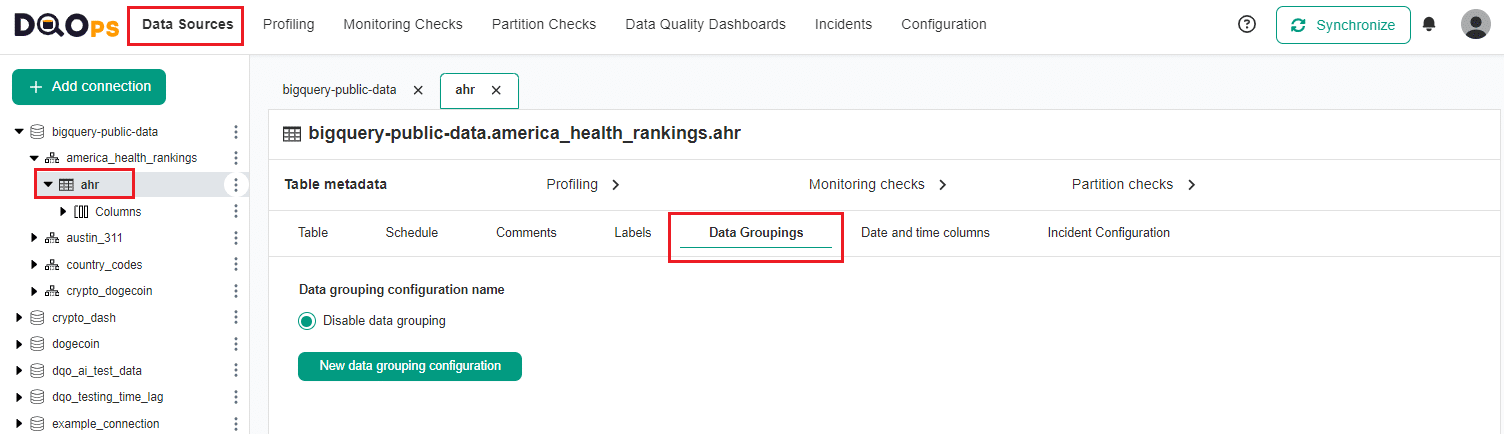Open three-dot menu for dogecoin connection
Image resolution: width=1504 pixels, height=434 pixels.
click(x=236, y=344)
